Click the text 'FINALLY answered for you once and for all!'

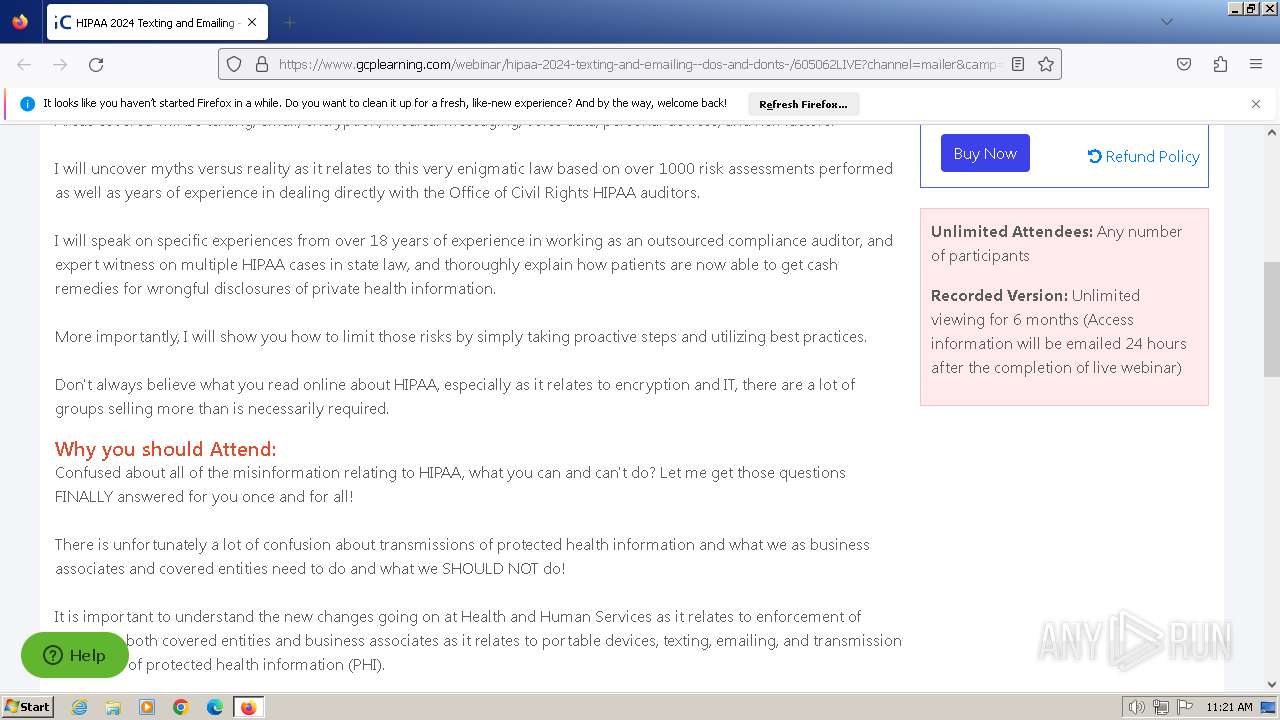(x=204, y=496)
